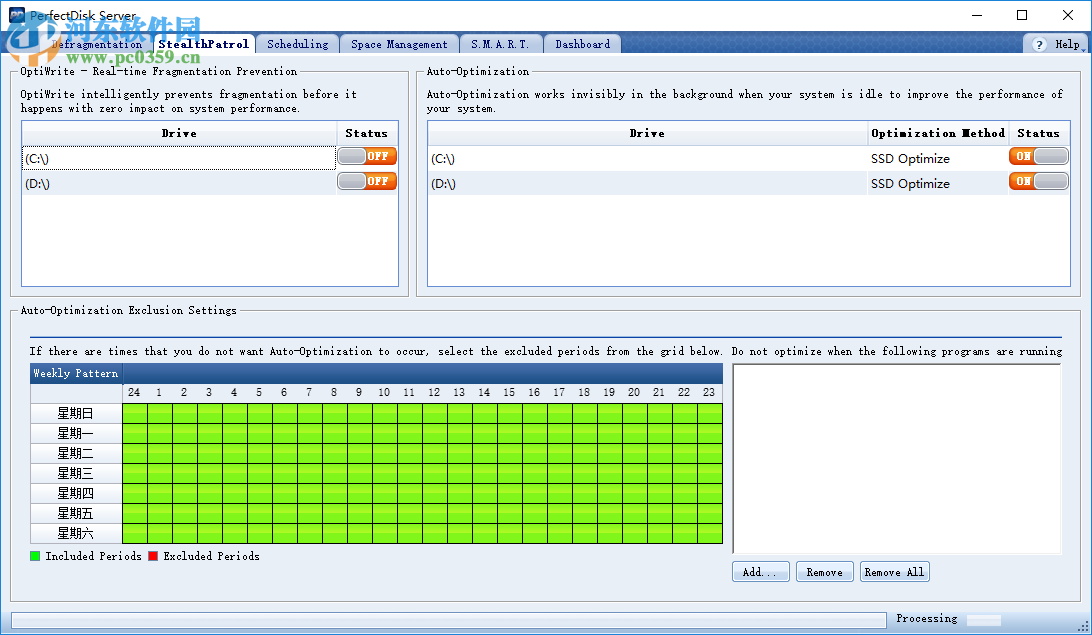View the S.M.A.R.T. tab

click(x=500, y=43)
